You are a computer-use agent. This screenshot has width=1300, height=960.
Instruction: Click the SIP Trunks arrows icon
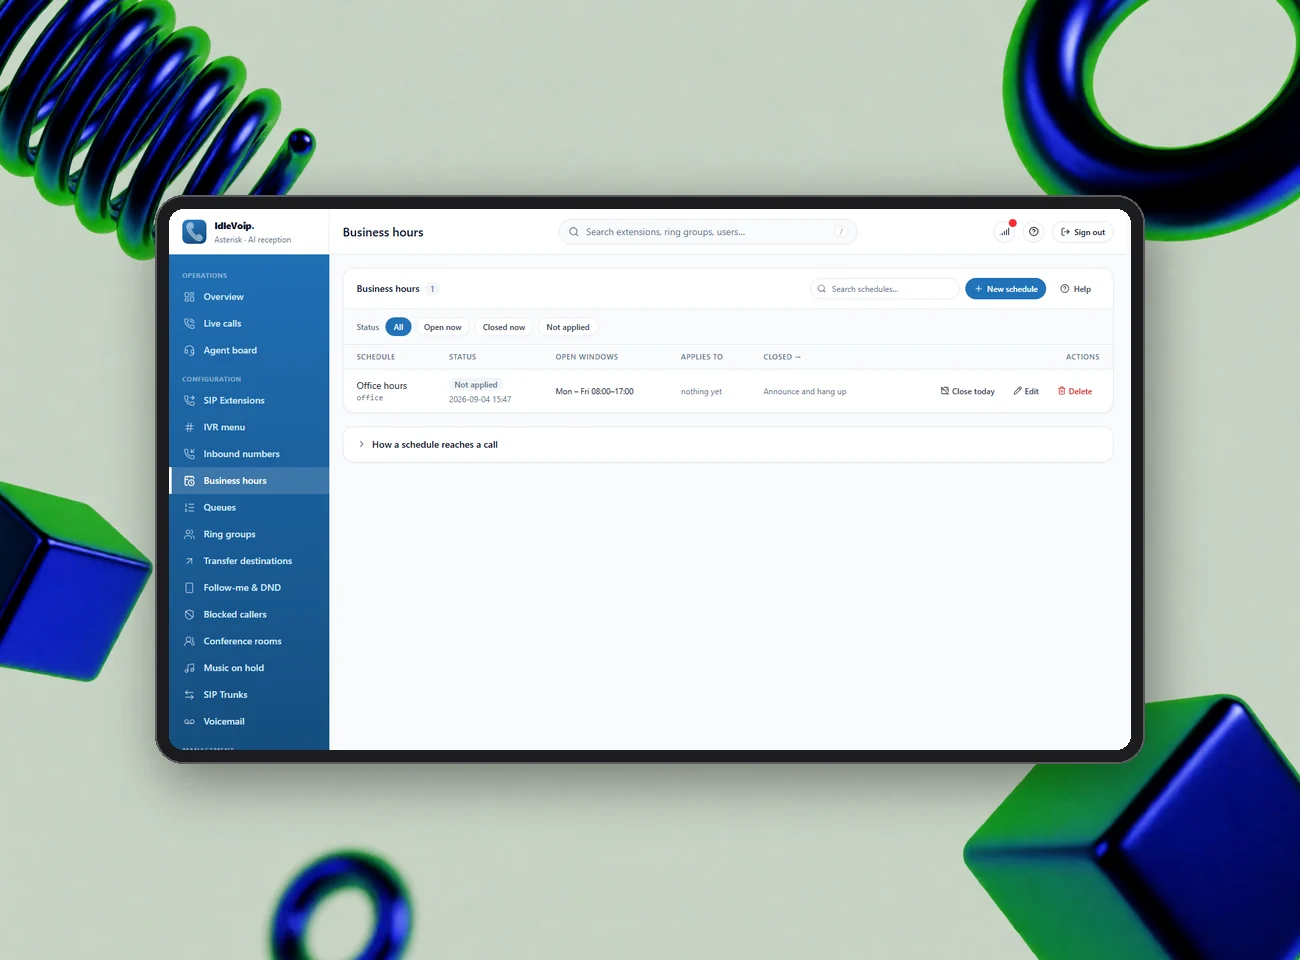pyautogui.click(x=189, y=695)
